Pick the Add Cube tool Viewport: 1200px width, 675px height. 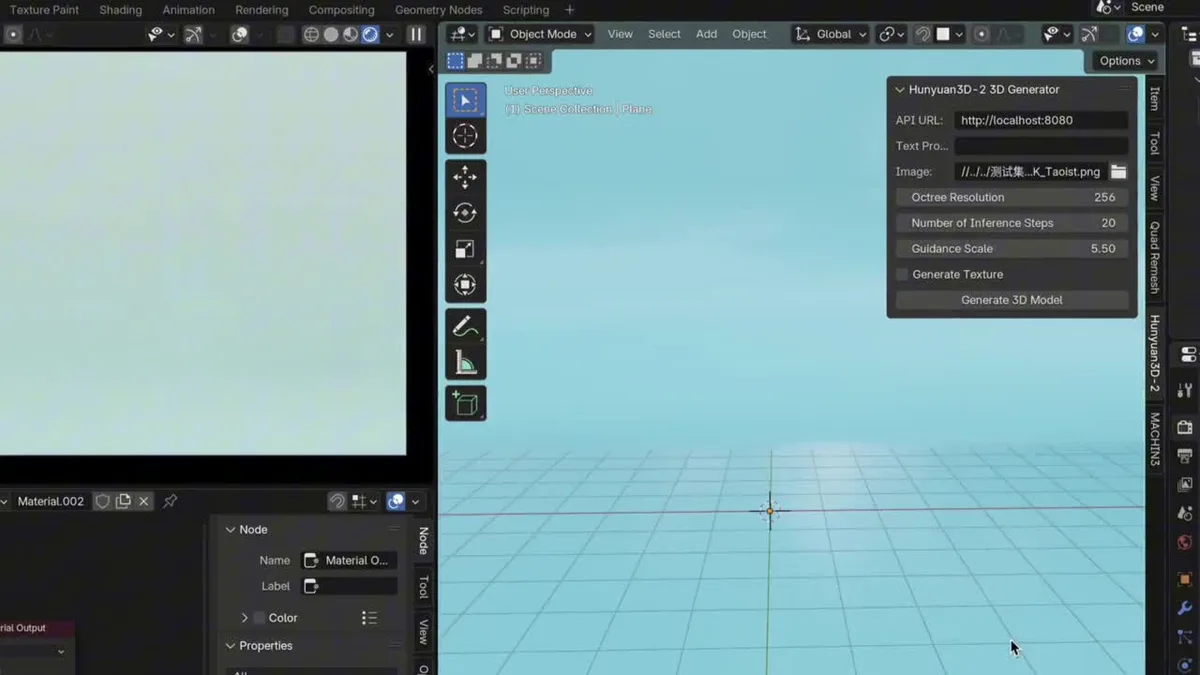465,404
